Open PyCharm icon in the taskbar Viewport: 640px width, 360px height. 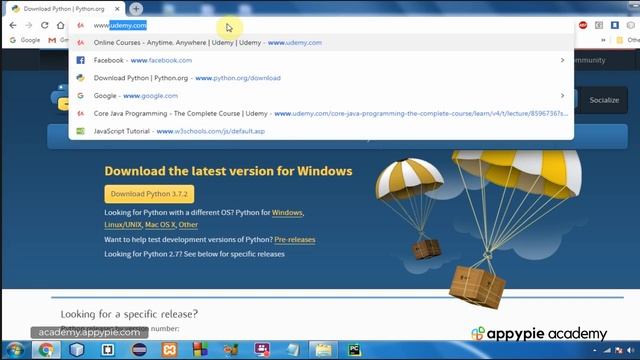354,350
